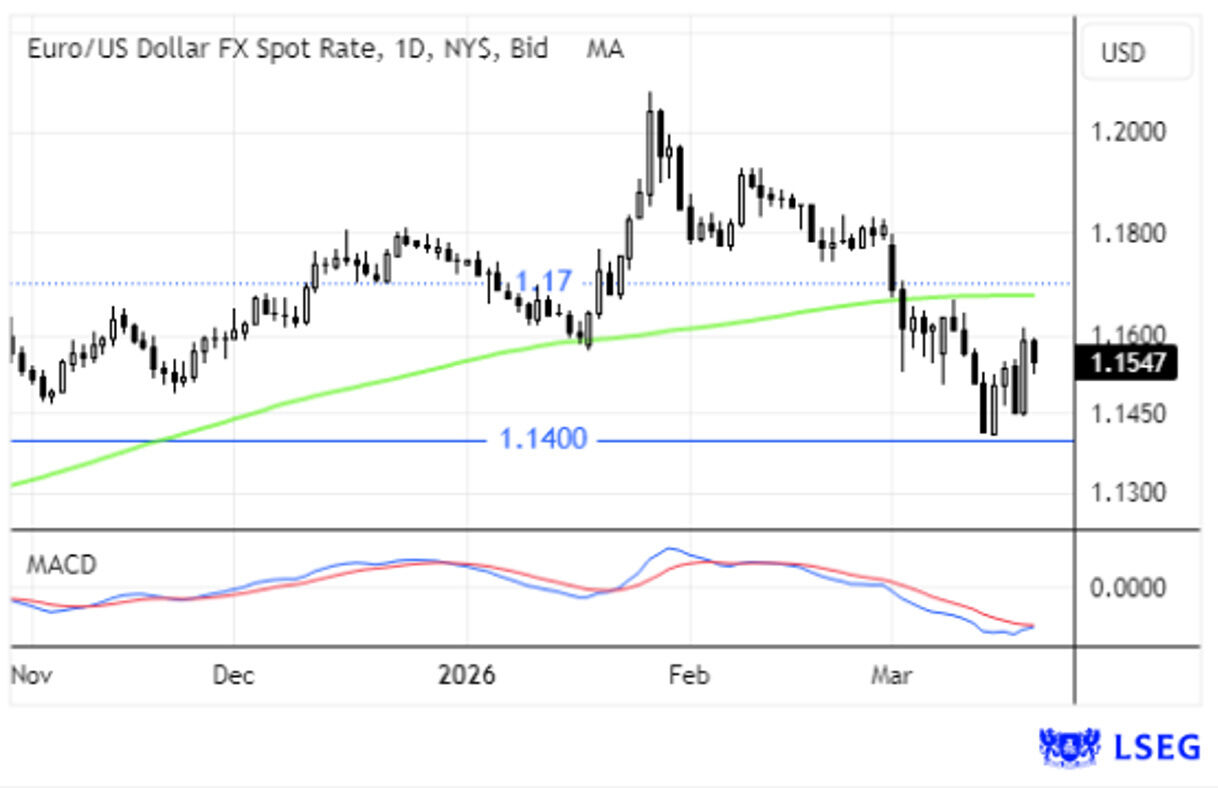Click the MACD indicator label

pos(61,565)
